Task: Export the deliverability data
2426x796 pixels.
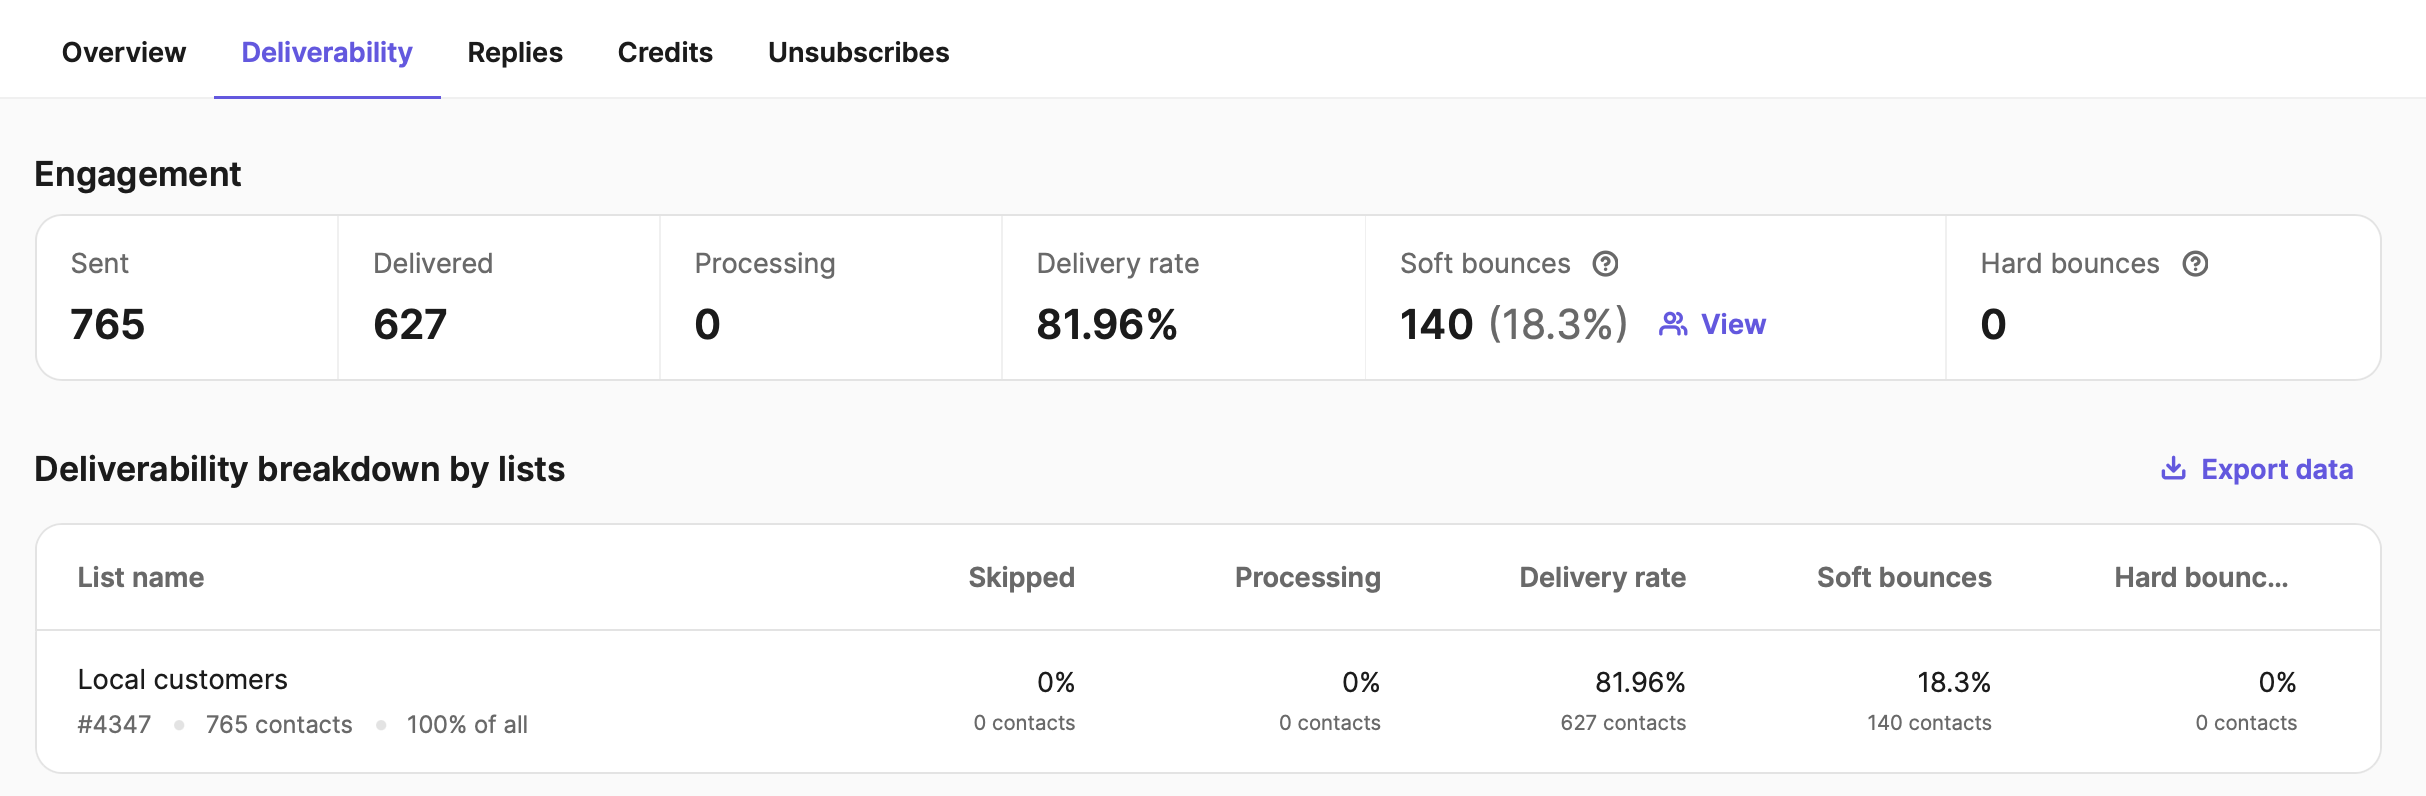Action: (x=2276, y=469)
